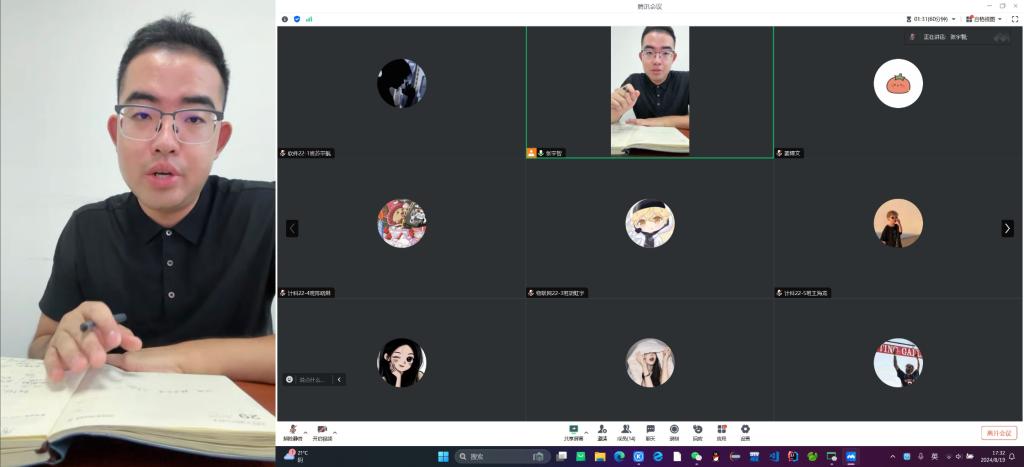Viewport: 1024px width, 467px height.
Task: Open the Apps icon in toolbar
Action: pos(721,431)
